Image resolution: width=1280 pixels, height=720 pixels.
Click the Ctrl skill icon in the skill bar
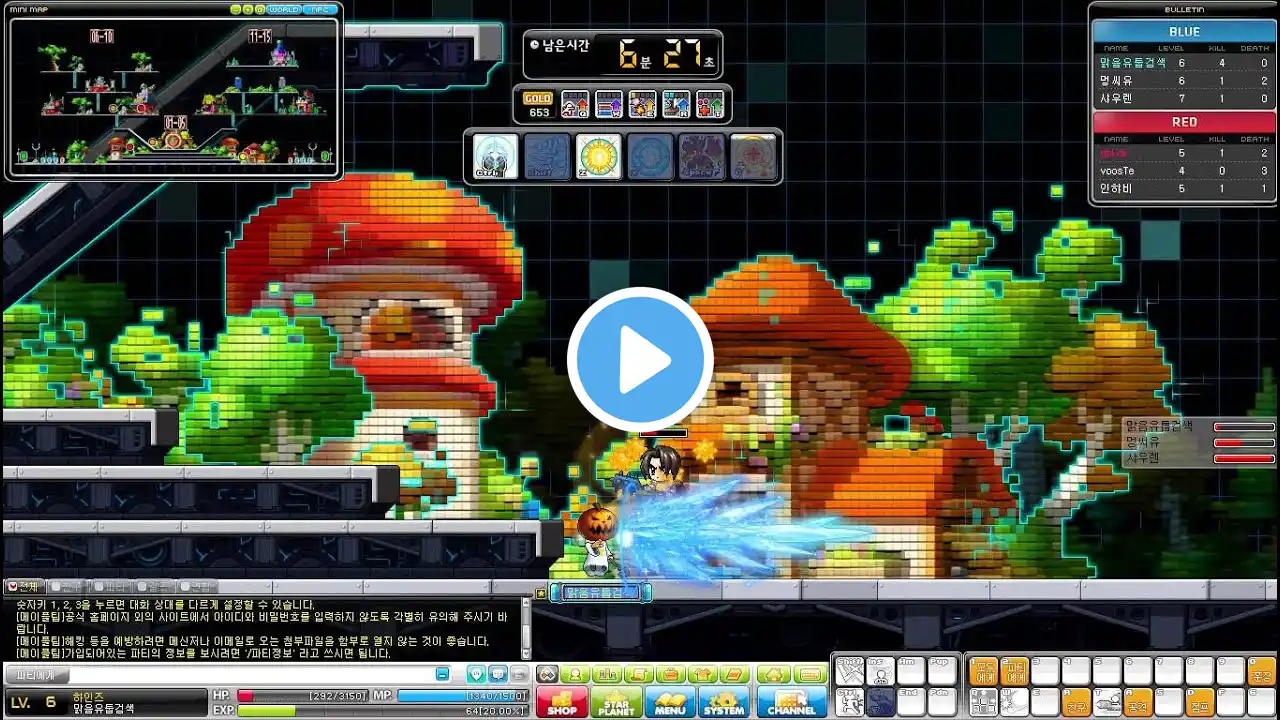[496, 157]
